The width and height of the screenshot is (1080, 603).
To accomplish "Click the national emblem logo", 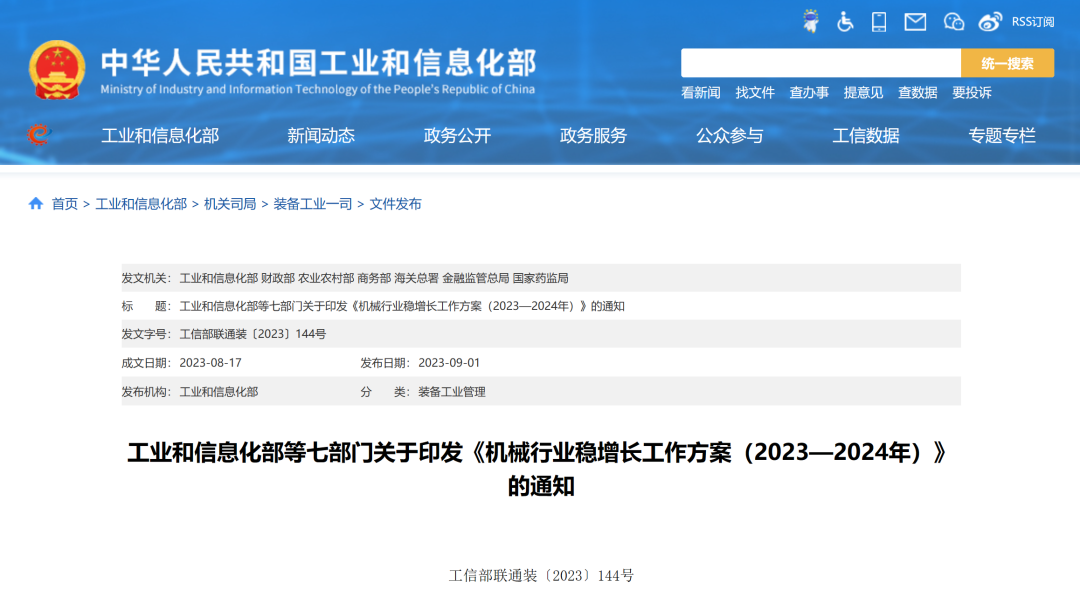I will (x=57, y=70).
